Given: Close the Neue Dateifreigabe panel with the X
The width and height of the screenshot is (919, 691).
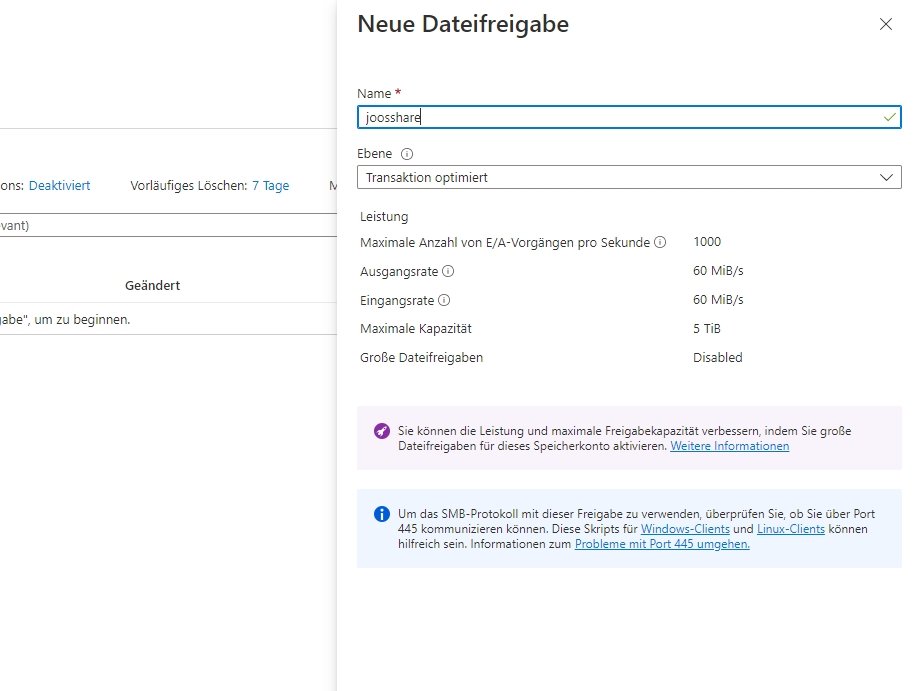Looking at the screenshot, I should 886,24.
